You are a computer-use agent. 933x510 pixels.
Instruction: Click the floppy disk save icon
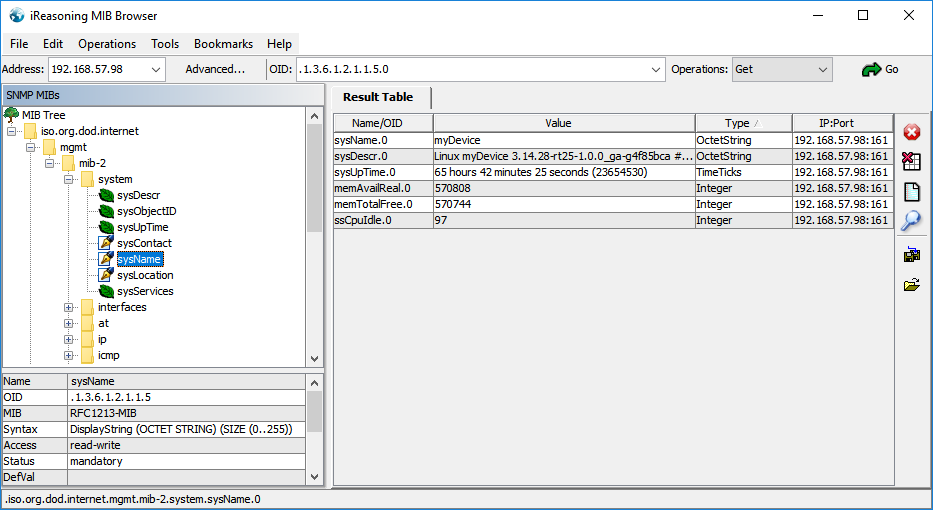(x=911, y=255)
